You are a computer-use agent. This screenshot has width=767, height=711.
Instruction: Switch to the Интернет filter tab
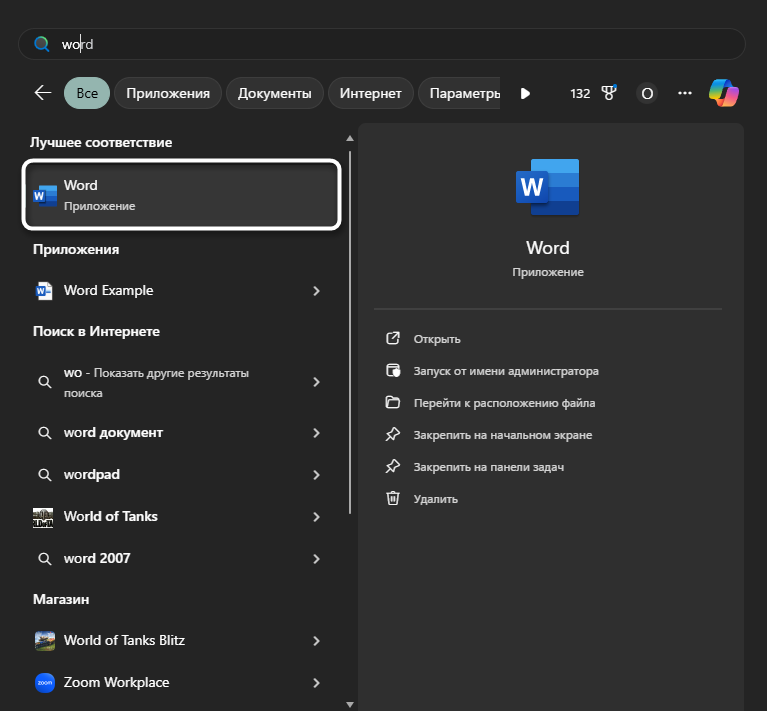(x=370, y=93)
